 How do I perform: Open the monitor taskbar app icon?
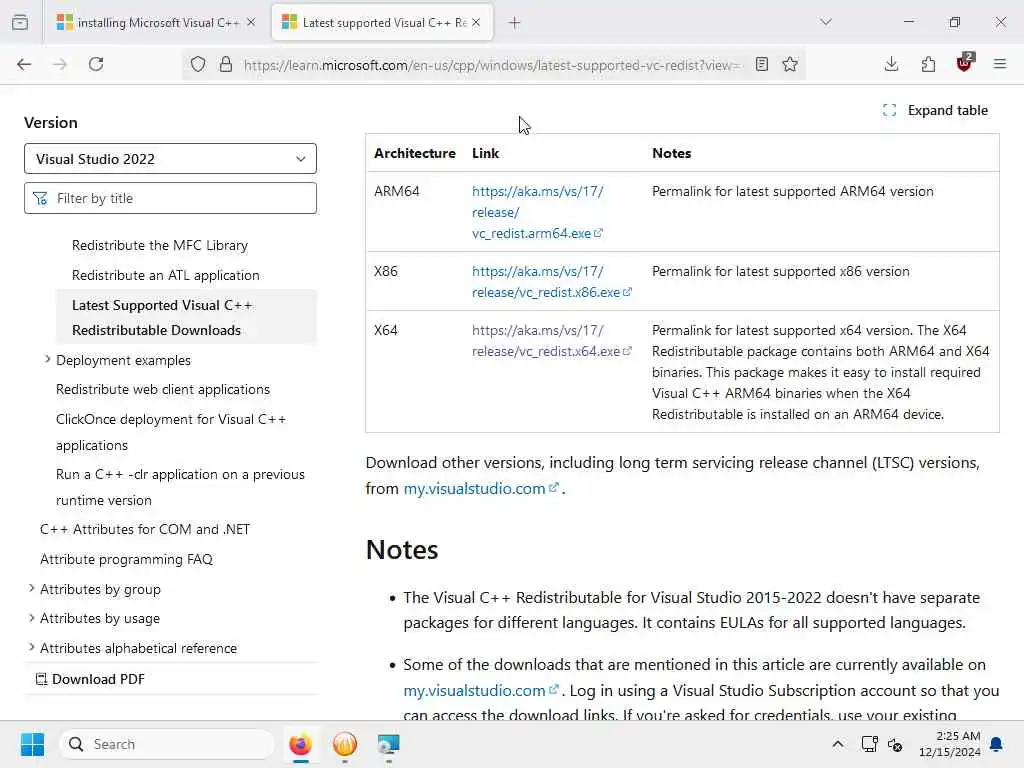tap(389, 744)
